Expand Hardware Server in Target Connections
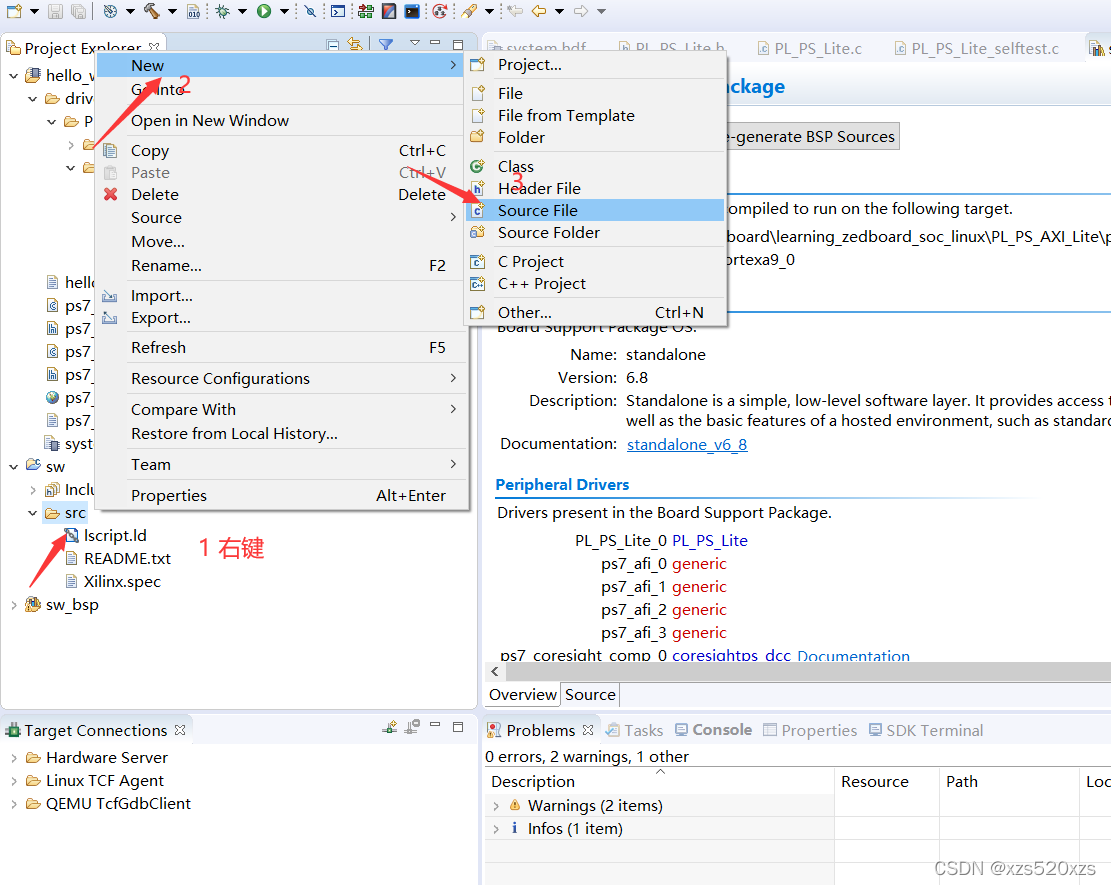1111x885 pixels. coord(13,757)
